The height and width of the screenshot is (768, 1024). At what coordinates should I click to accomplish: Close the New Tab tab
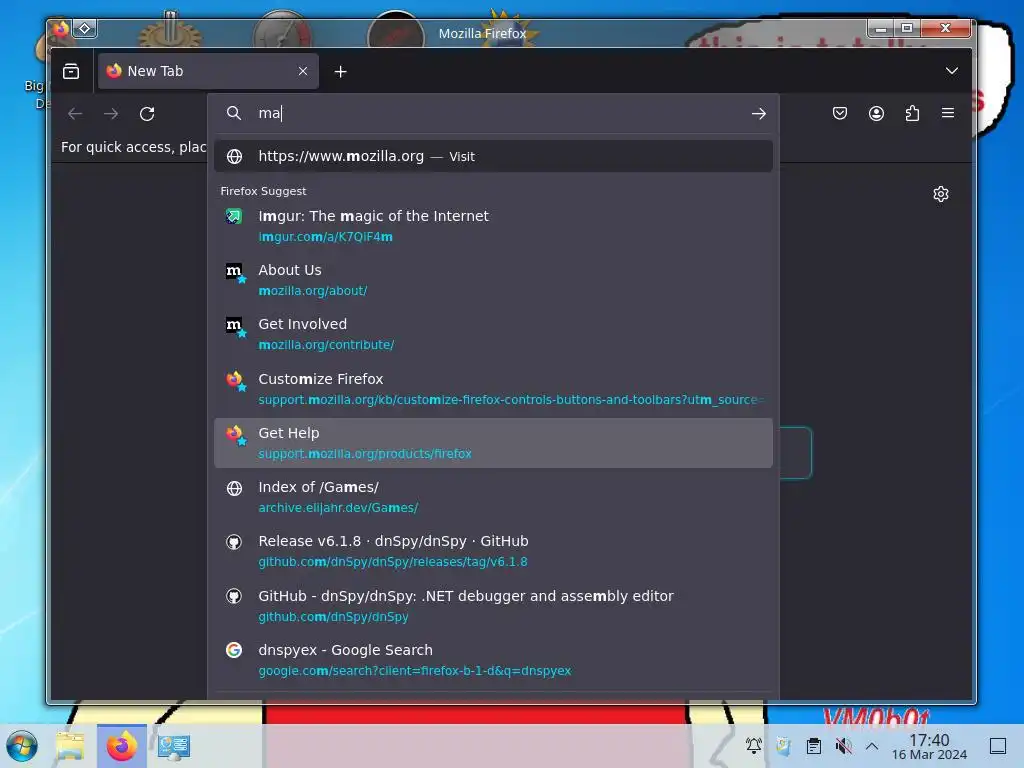[302, 71]
